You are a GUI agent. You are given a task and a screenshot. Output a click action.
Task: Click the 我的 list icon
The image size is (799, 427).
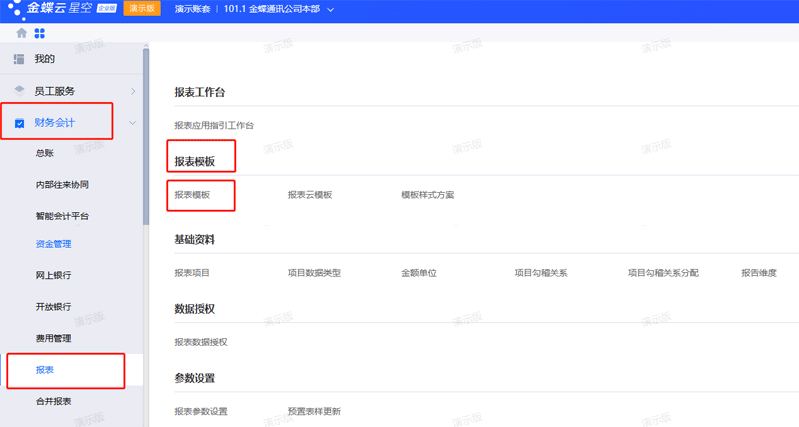[x=19, y=59]
